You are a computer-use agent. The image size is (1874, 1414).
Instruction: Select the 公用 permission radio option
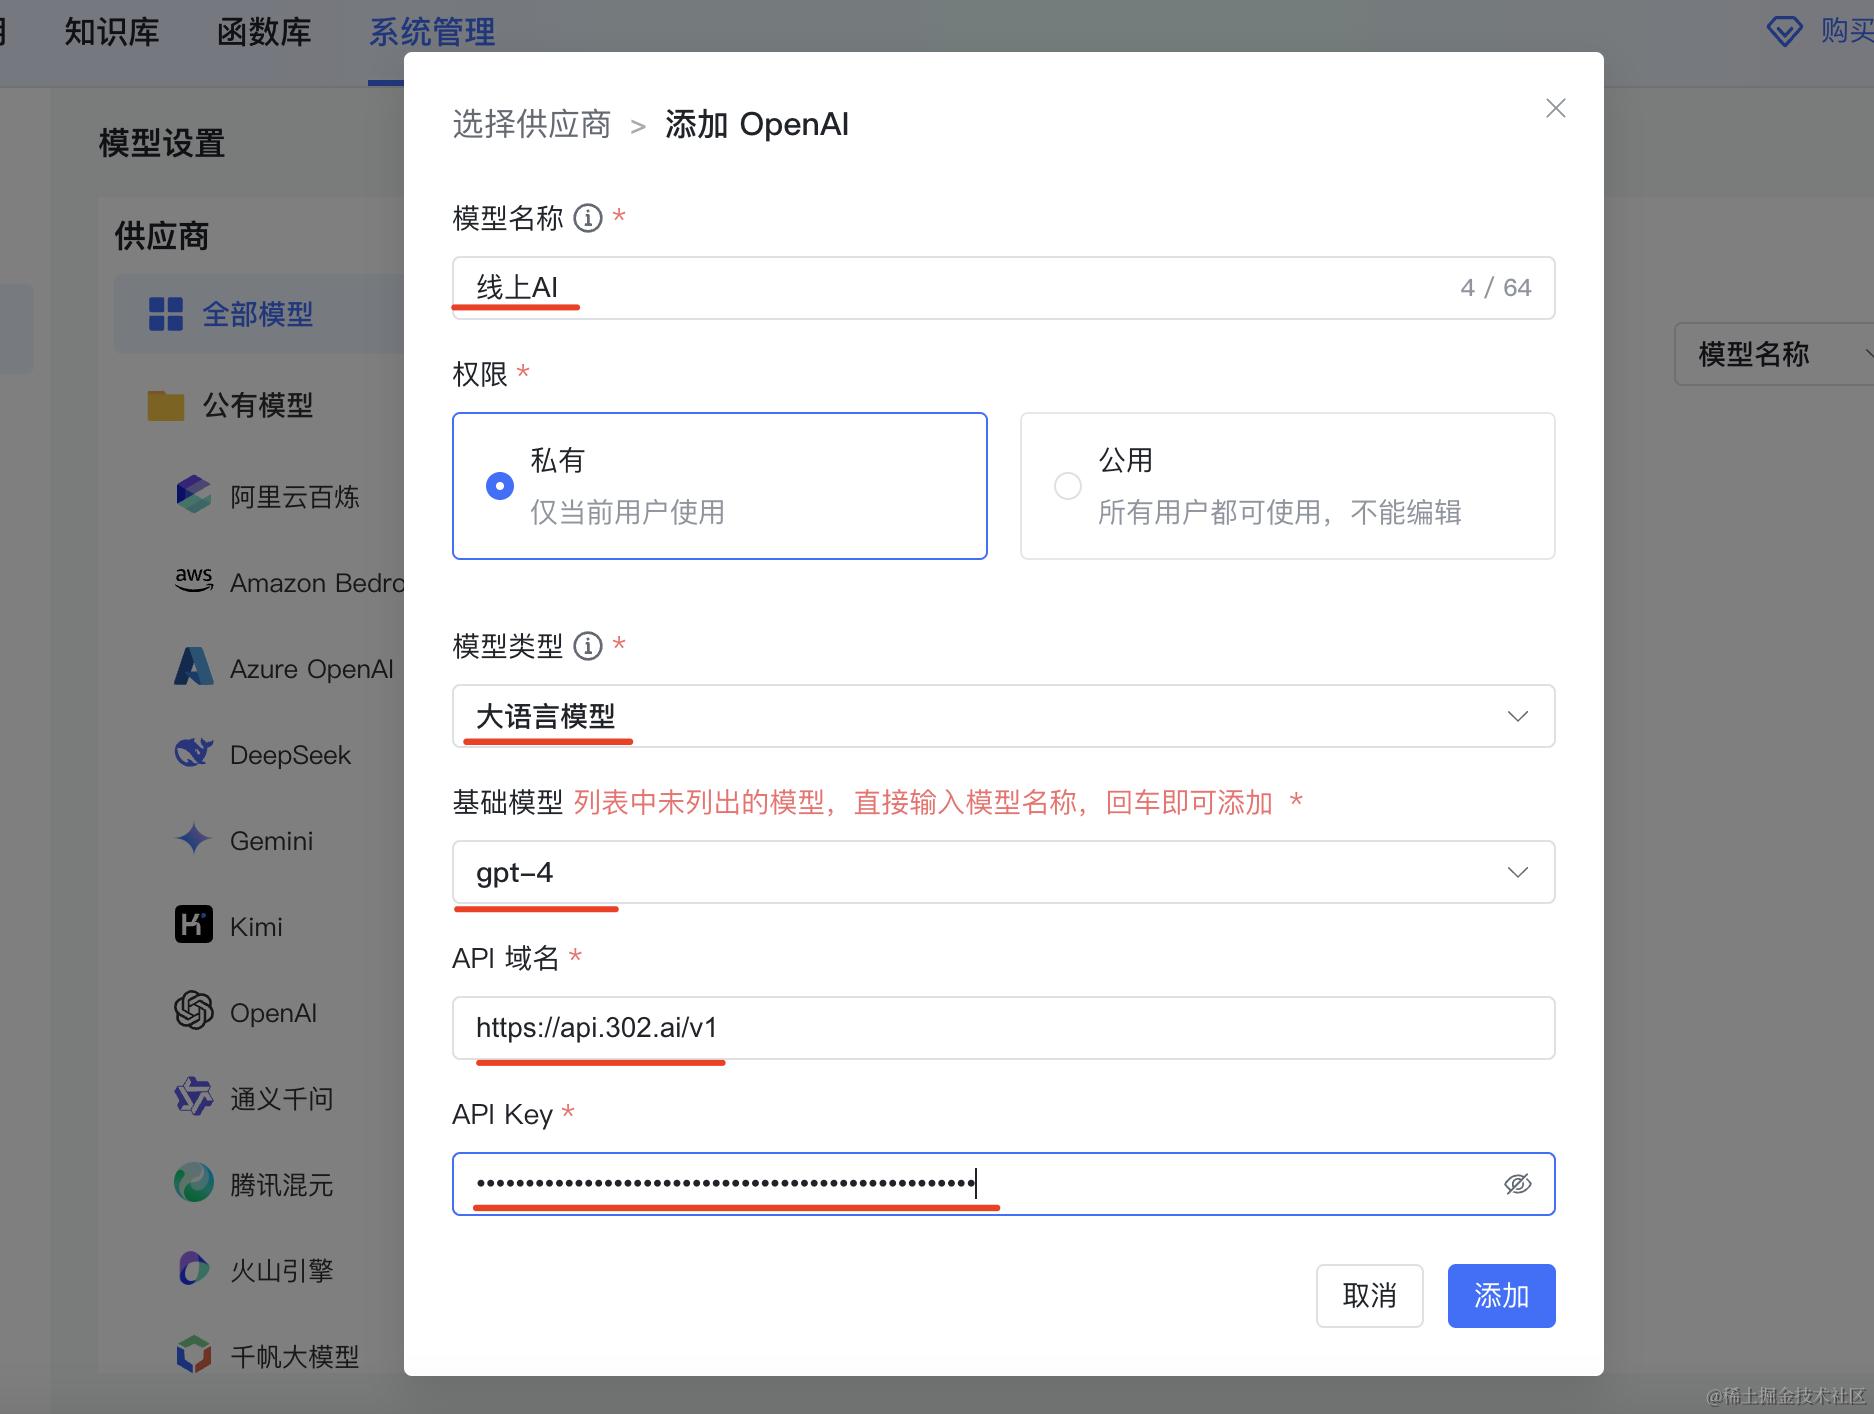(1287, 486)
